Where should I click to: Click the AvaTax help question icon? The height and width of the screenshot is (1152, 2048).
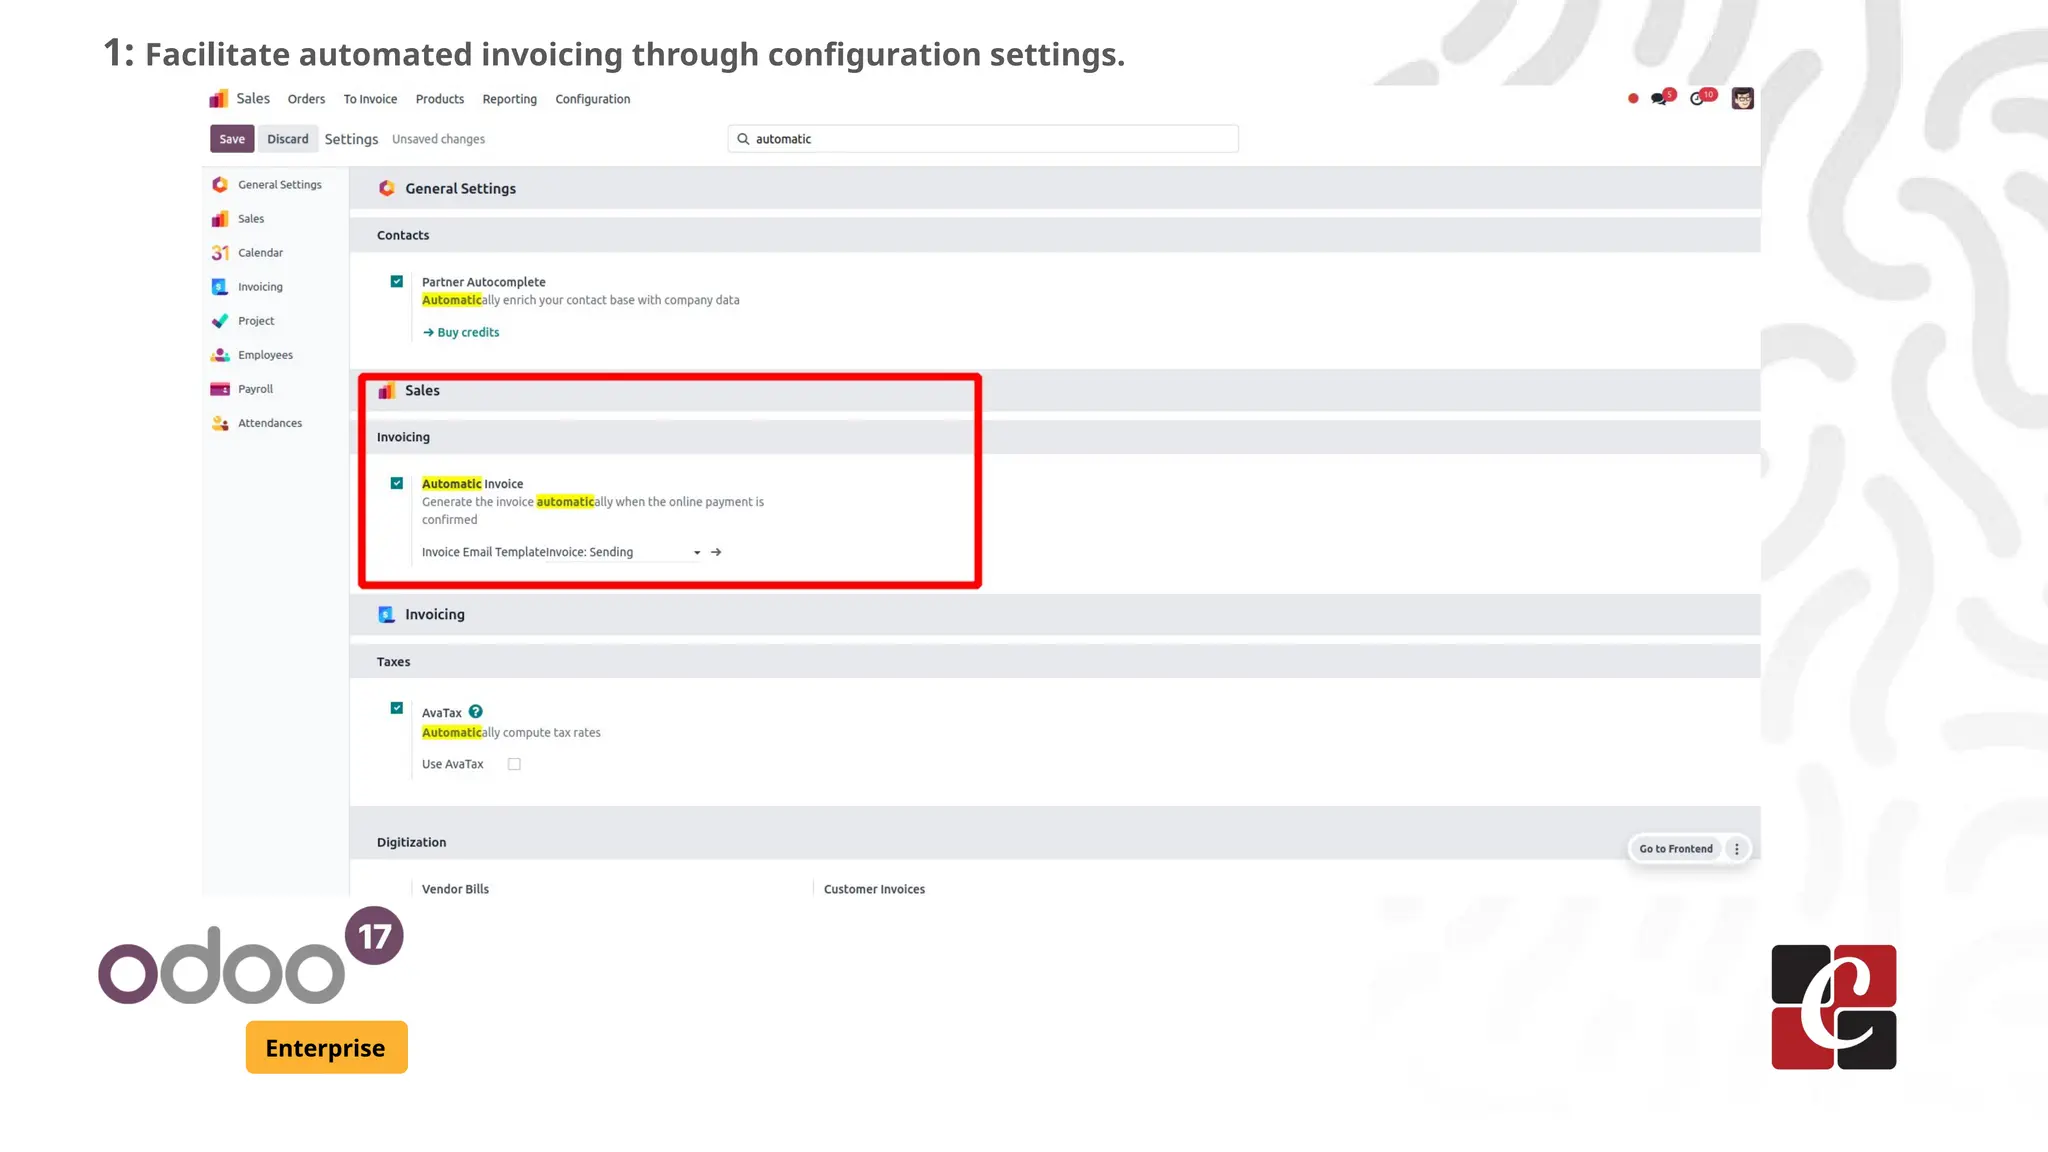tap(476, 712)
